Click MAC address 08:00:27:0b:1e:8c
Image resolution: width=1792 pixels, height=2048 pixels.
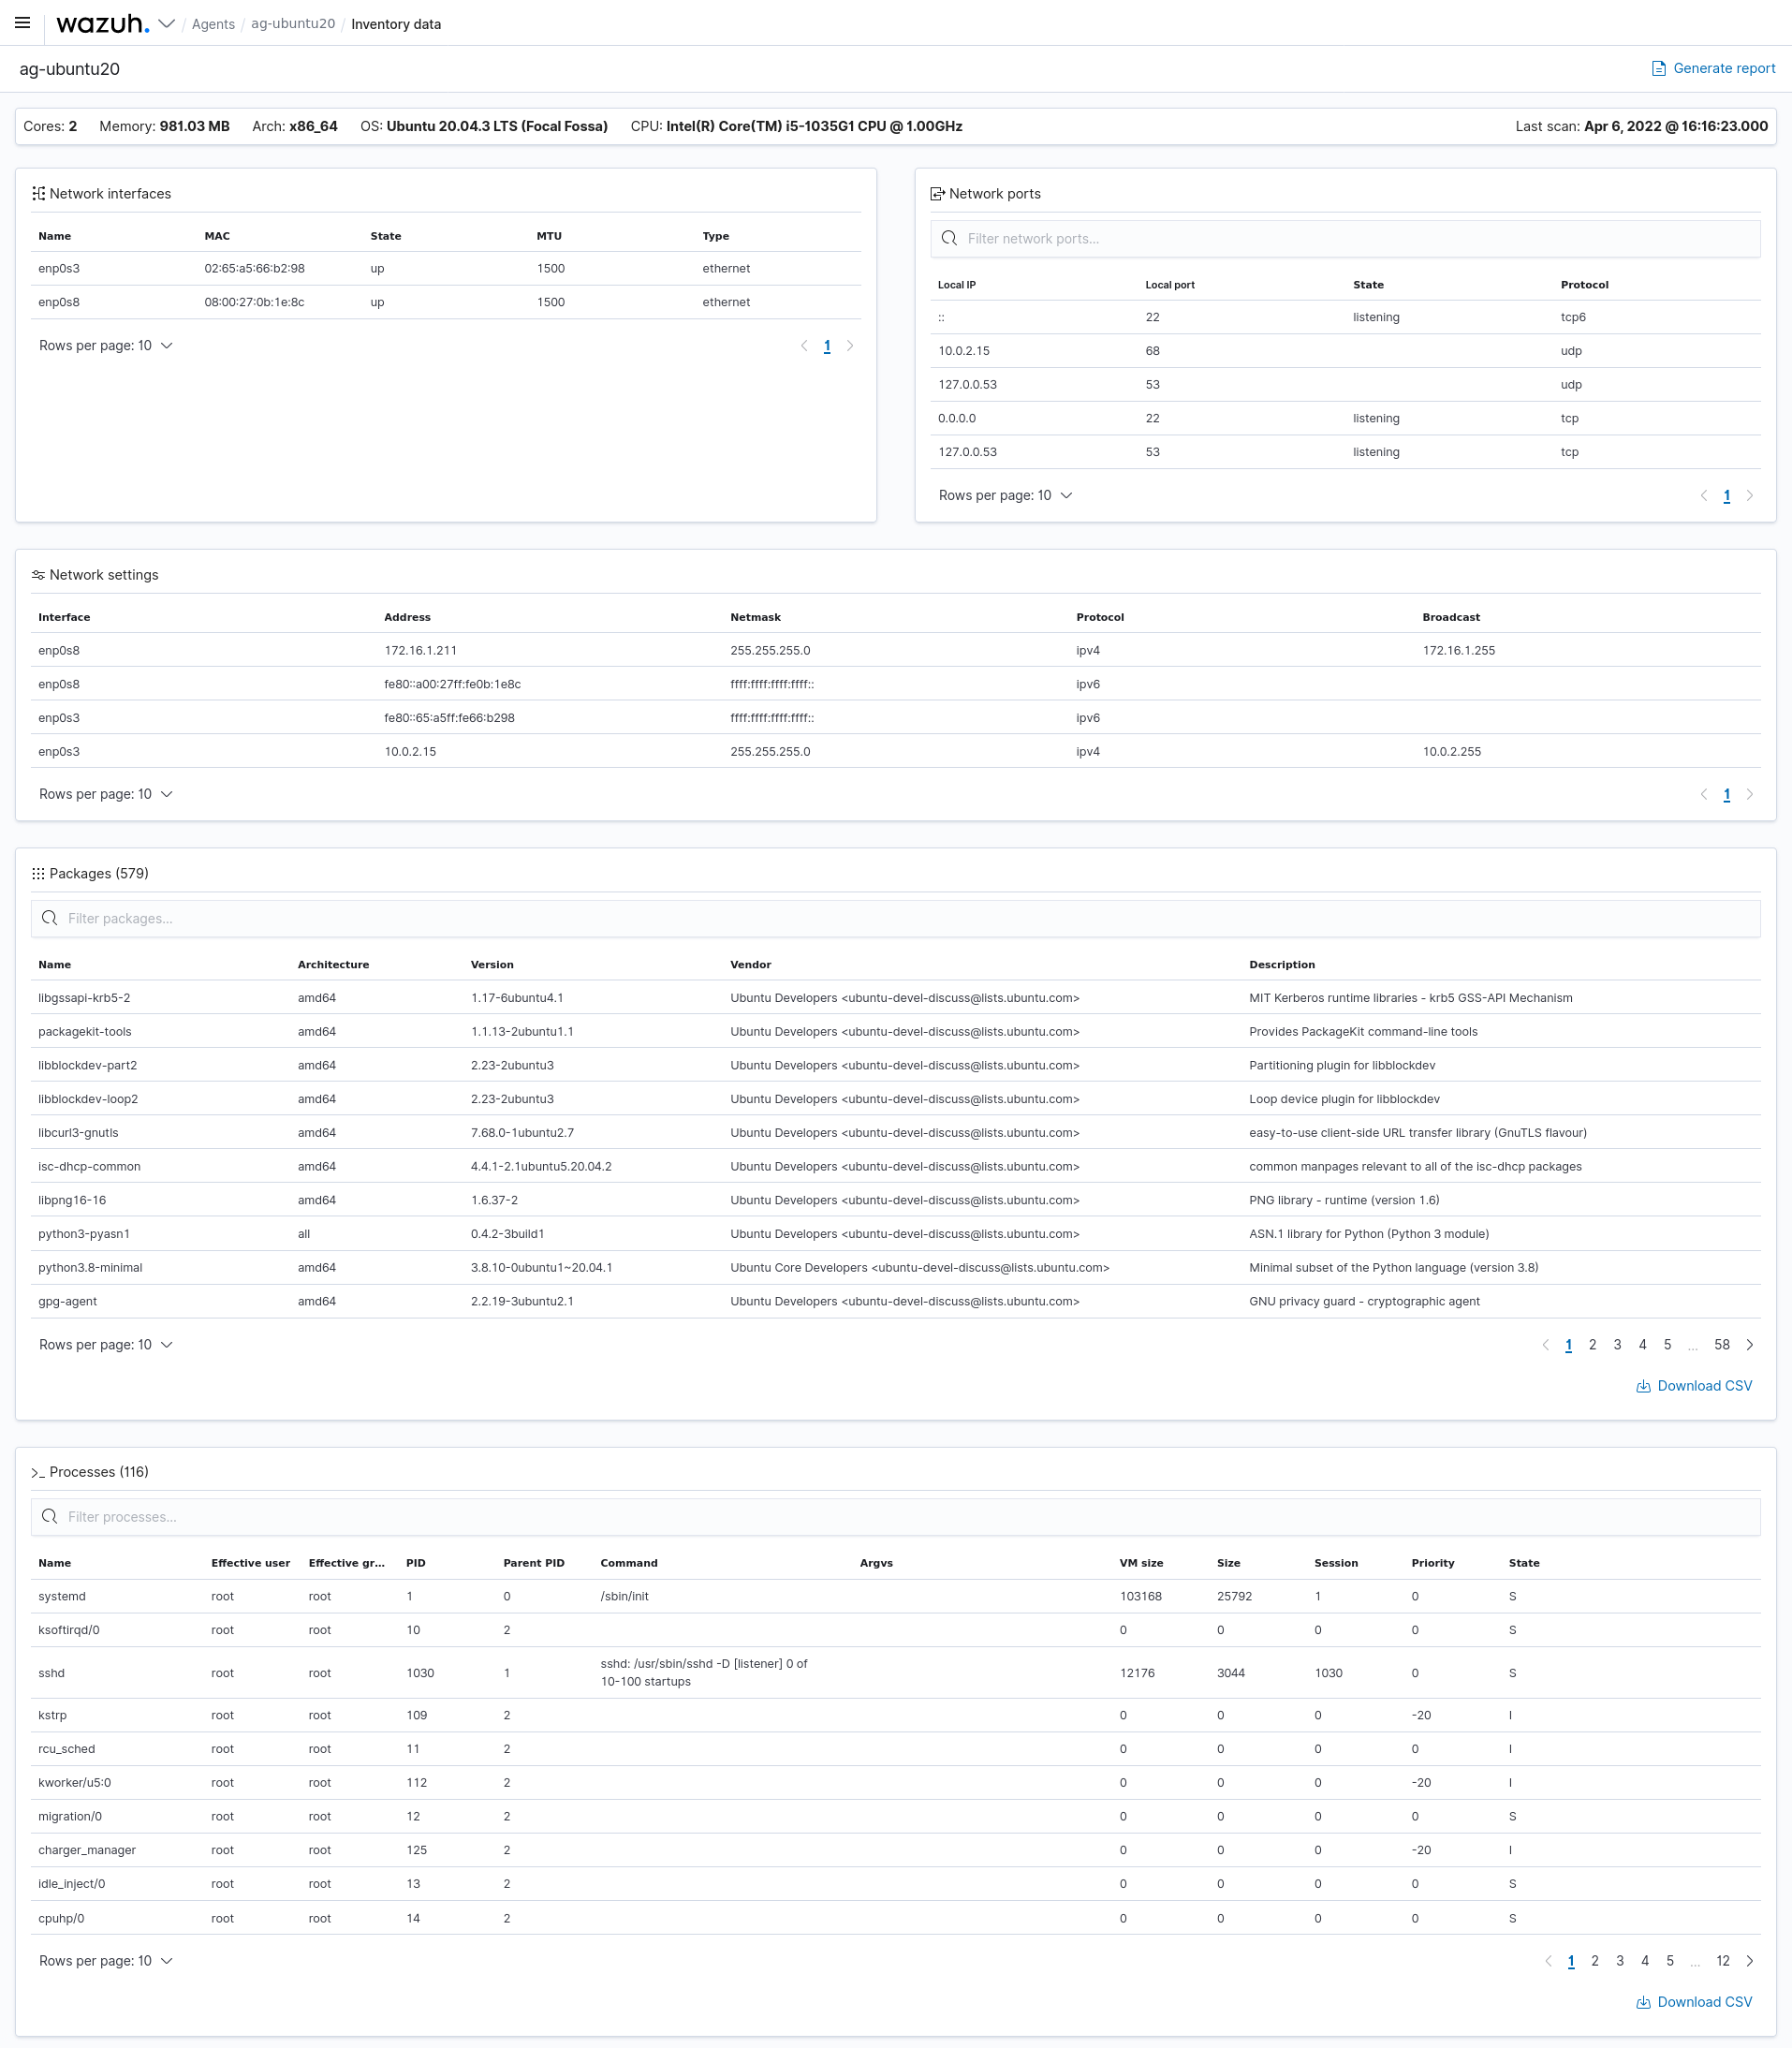click(254, 302)
